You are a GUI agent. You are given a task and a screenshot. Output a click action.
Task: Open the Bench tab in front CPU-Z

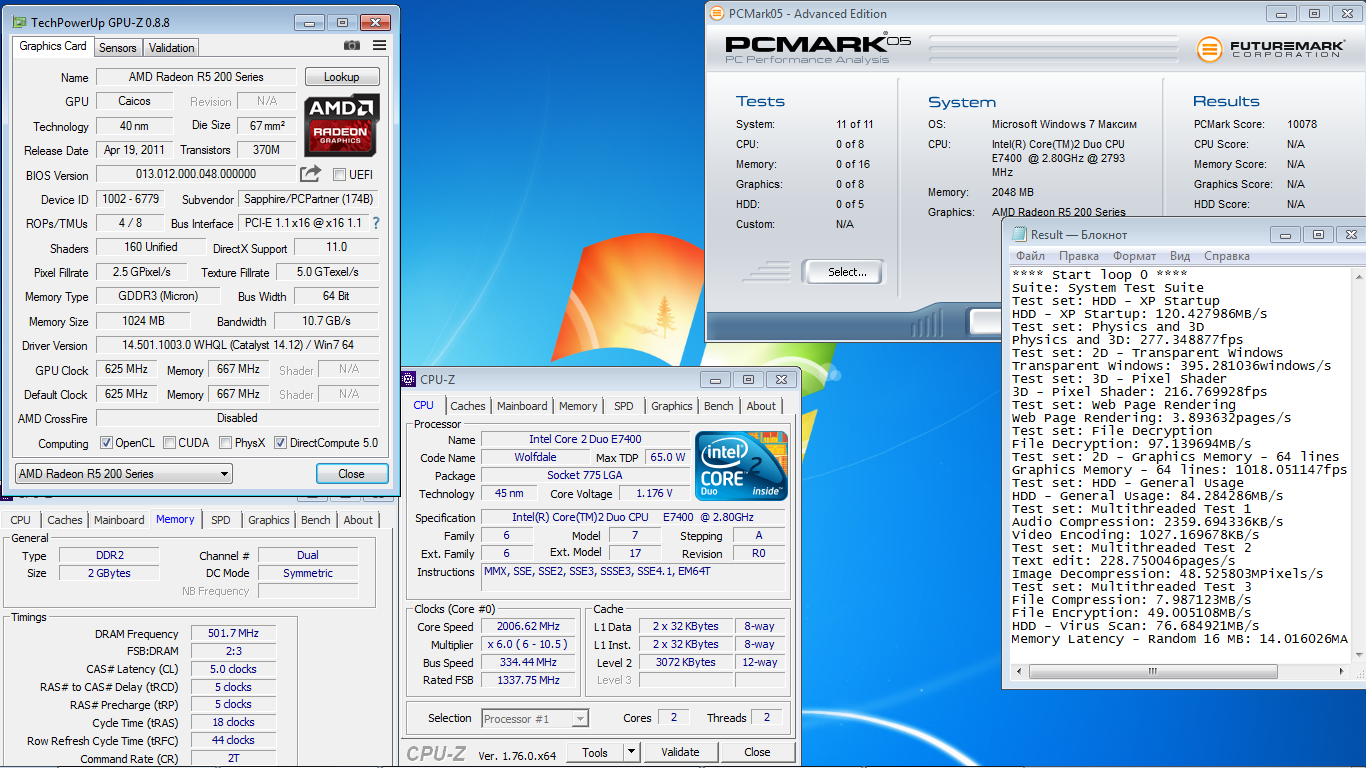coord(718,406)
